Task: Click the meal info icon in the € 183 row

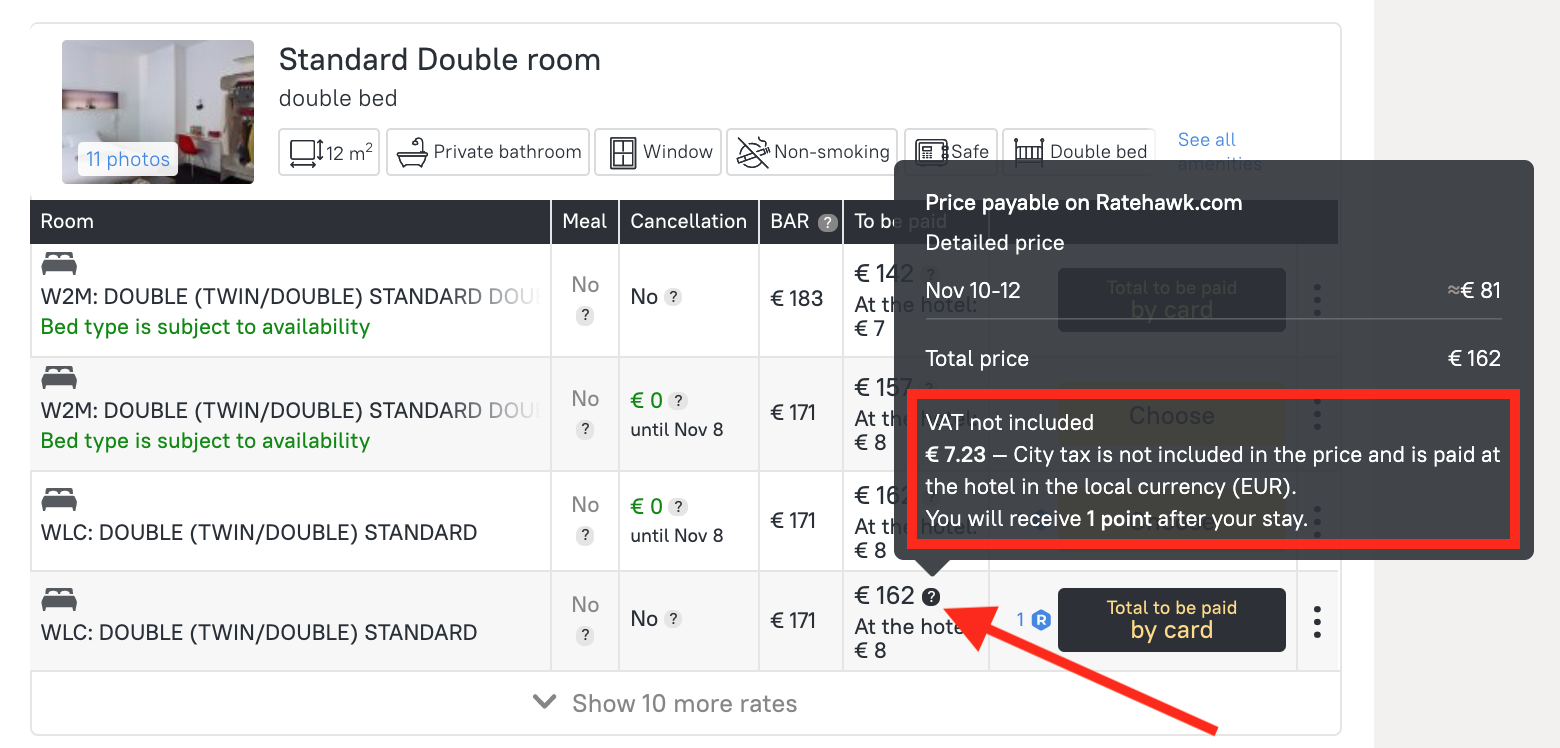Action: pyautogui.click(x=585, y=315)
